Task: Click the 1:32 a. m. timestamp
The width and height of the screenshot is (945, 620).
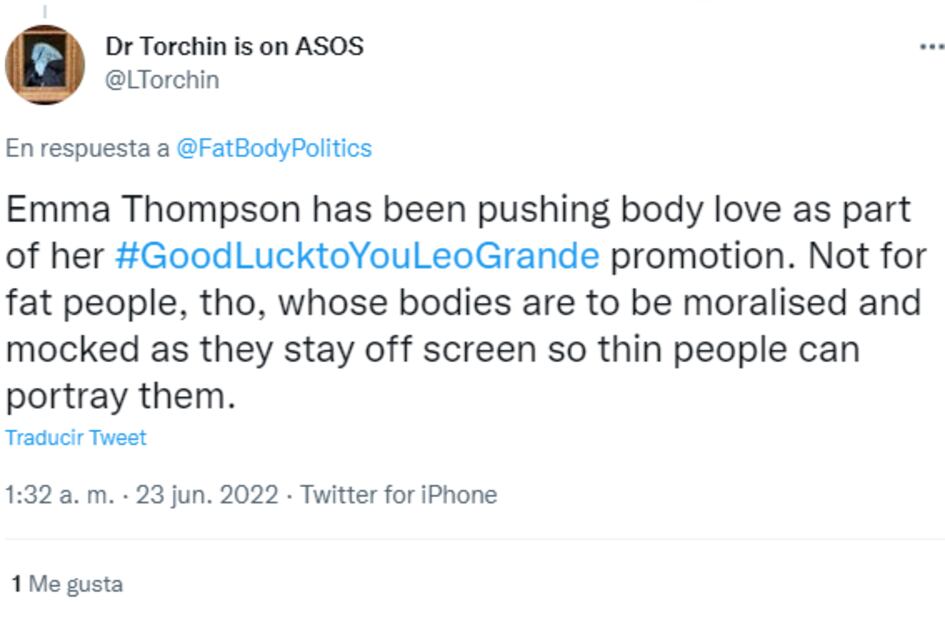Action: coord(59,495)
